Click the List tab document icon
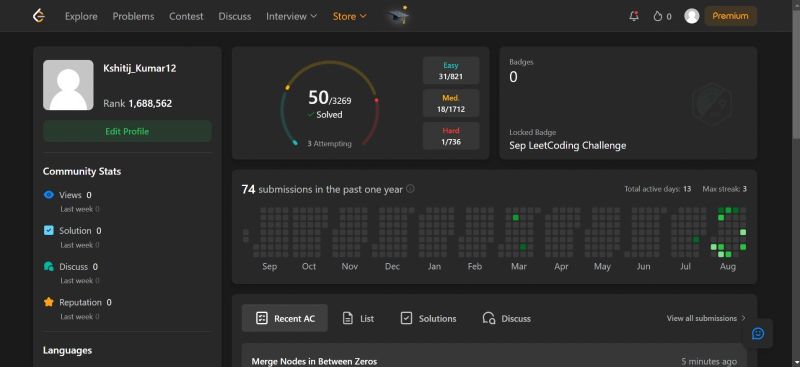Screen dimensions: 800x367 coord(347,319)
